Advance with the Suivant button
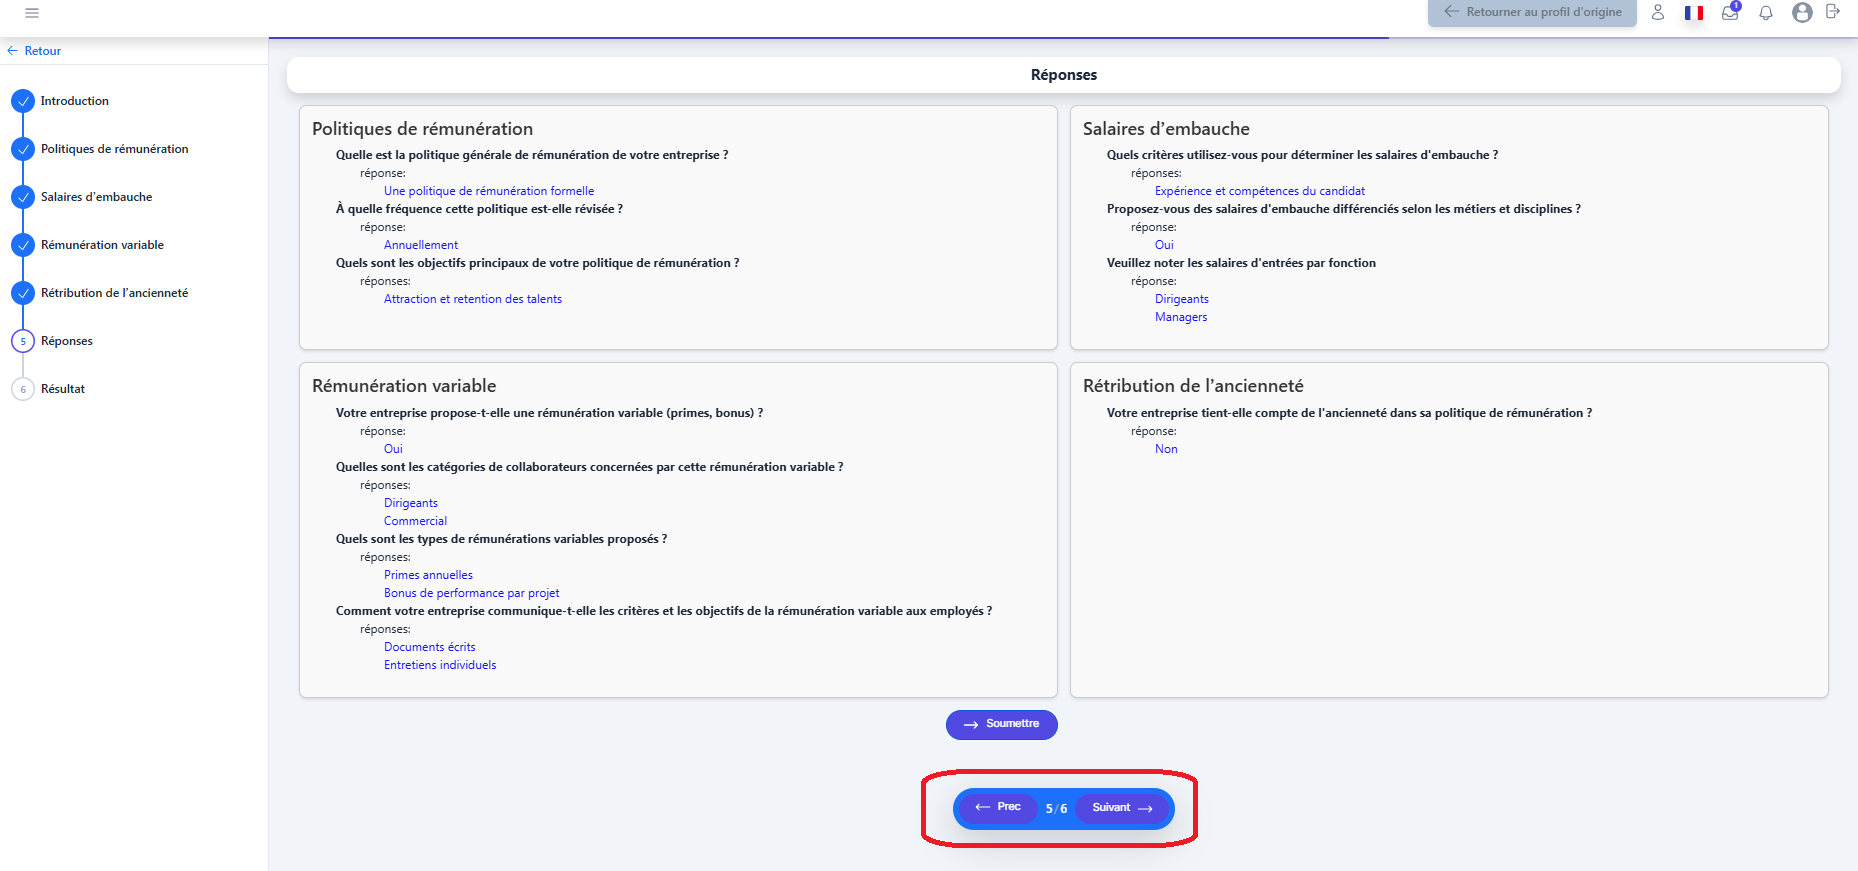Image resolution: width=1858 pixels, height=871 pixels. coord(1122,808)
